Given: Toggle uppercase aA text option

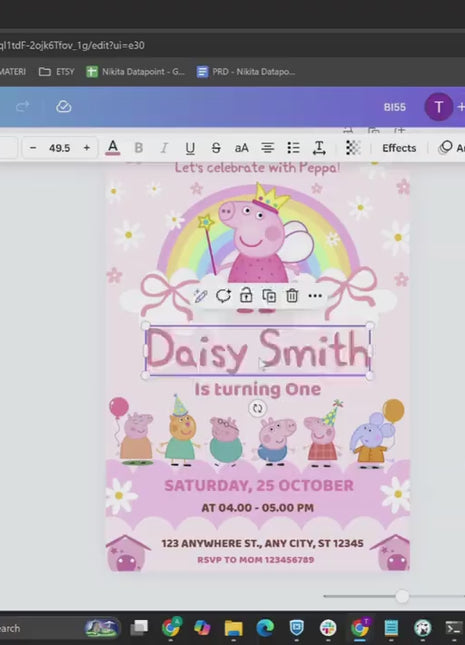Looking at the screenshot, I should coord(242,148).
